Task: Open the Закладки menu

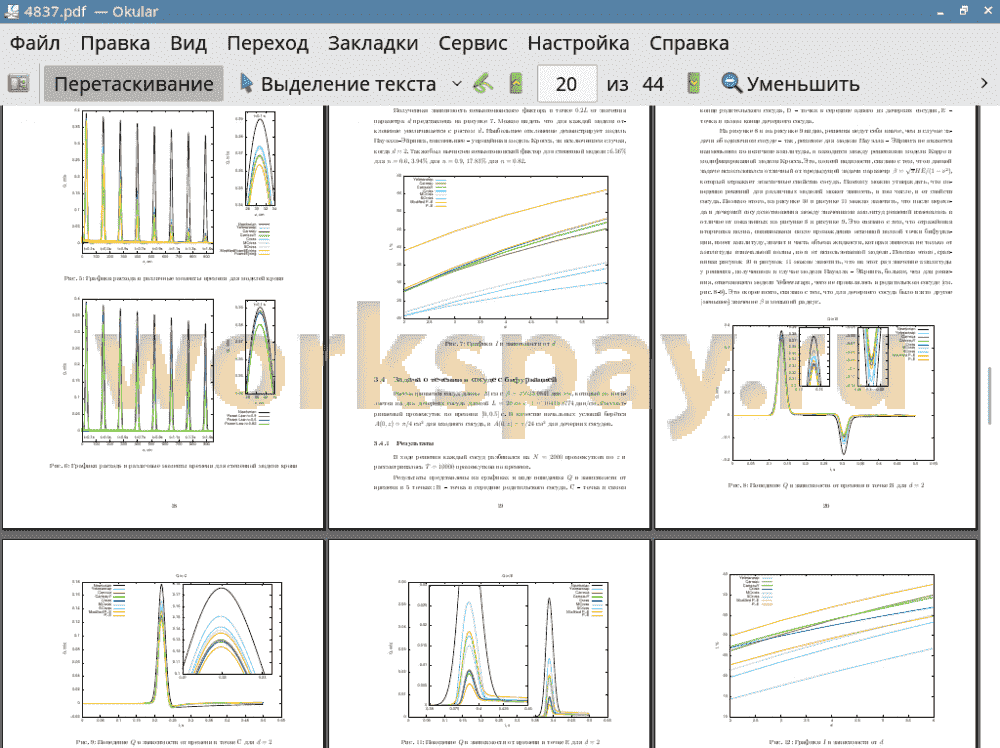Action: [373, 43]
